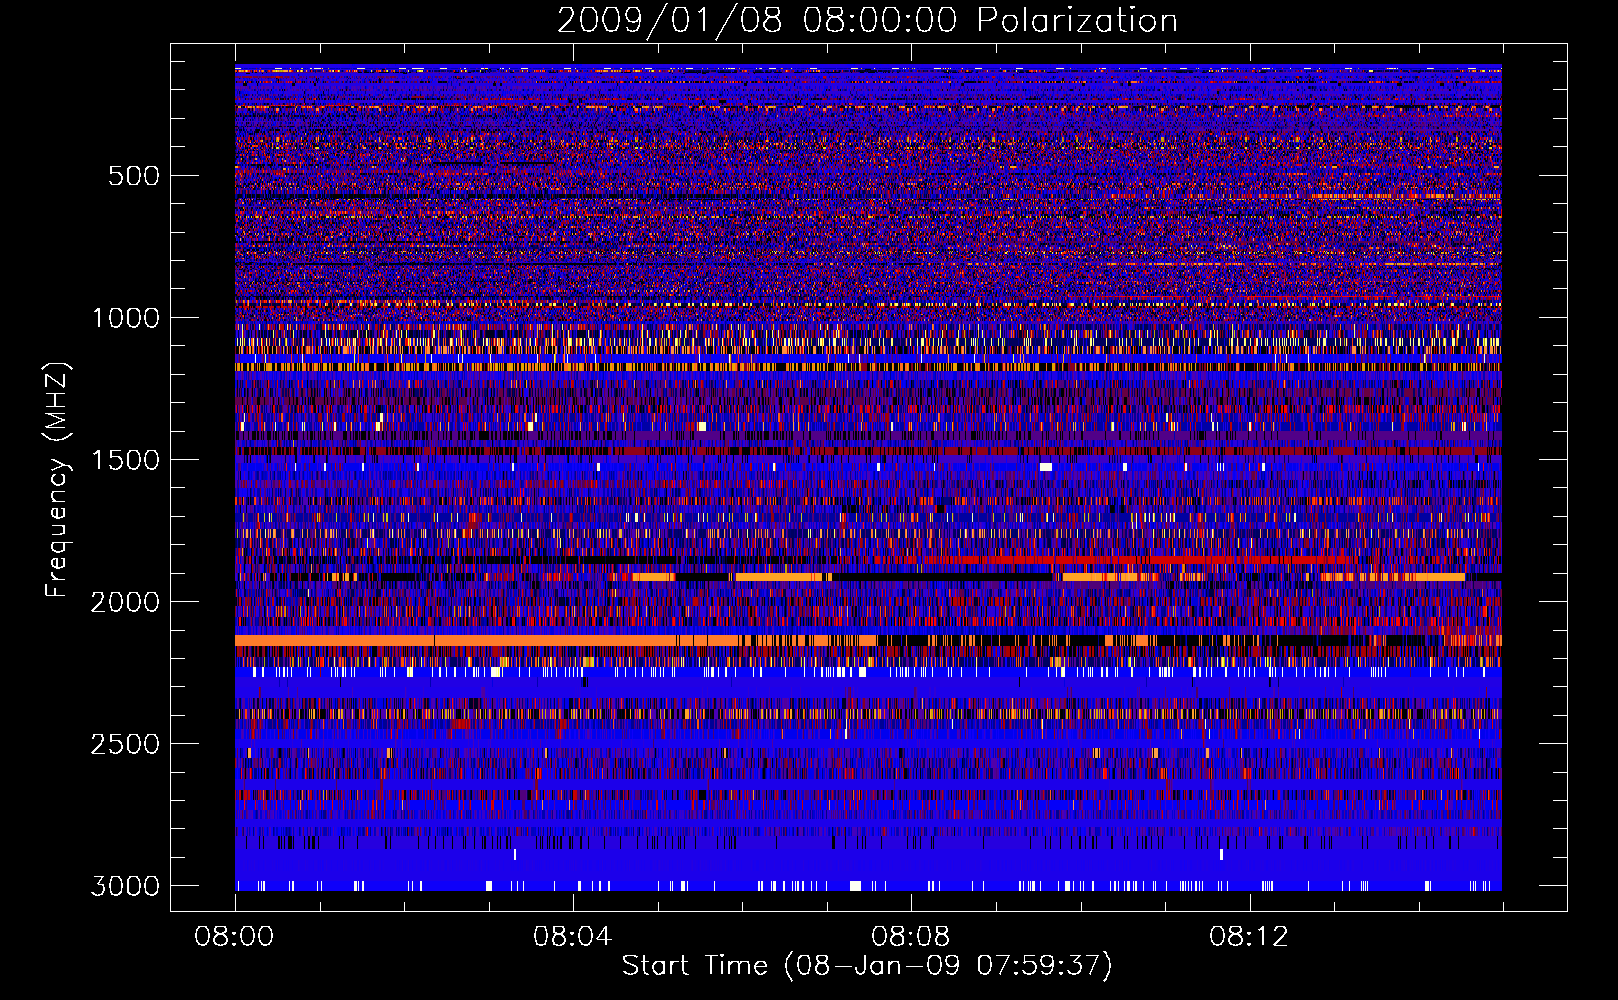Screen dimensions: 1618x1000
Task: Click the long orange band near 2100 MHz
Action: 555,640
